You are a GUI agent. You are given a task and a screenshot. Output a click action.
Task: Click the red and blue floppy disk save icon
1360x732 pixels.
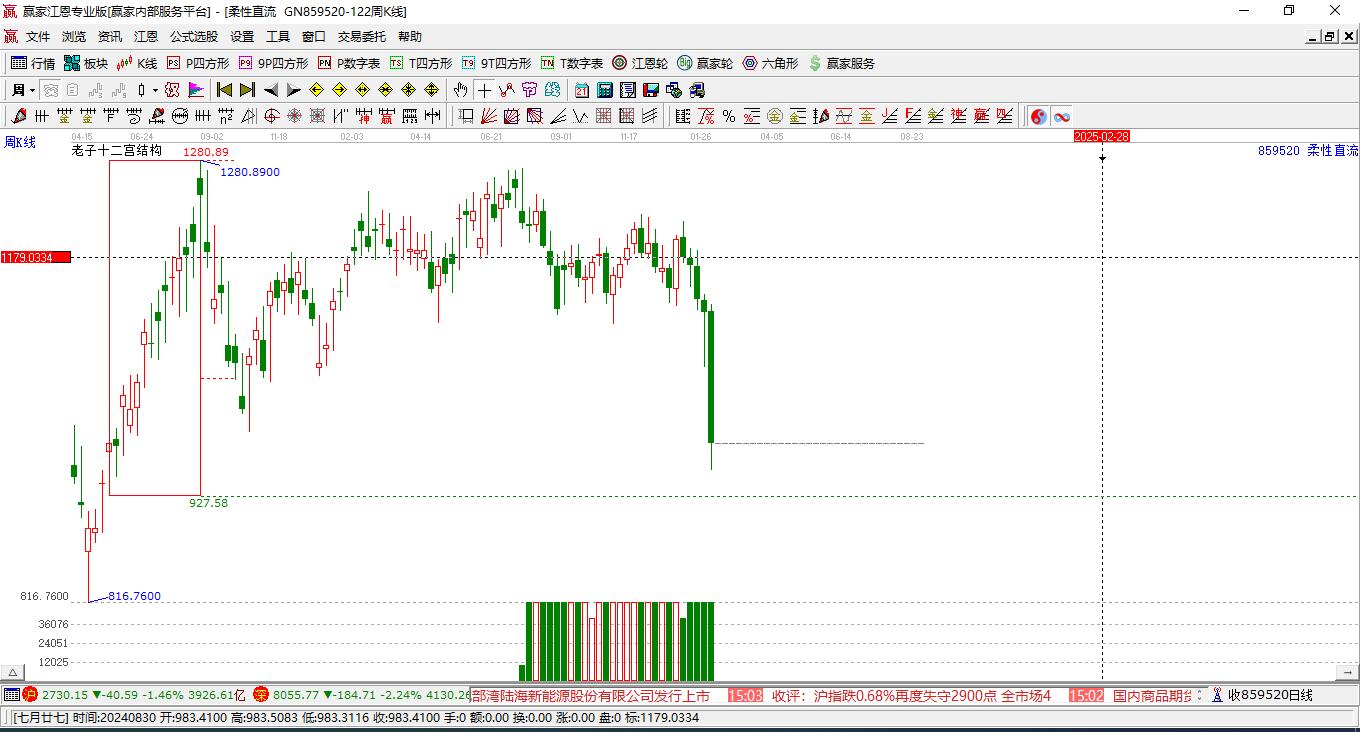coord(651,90)
